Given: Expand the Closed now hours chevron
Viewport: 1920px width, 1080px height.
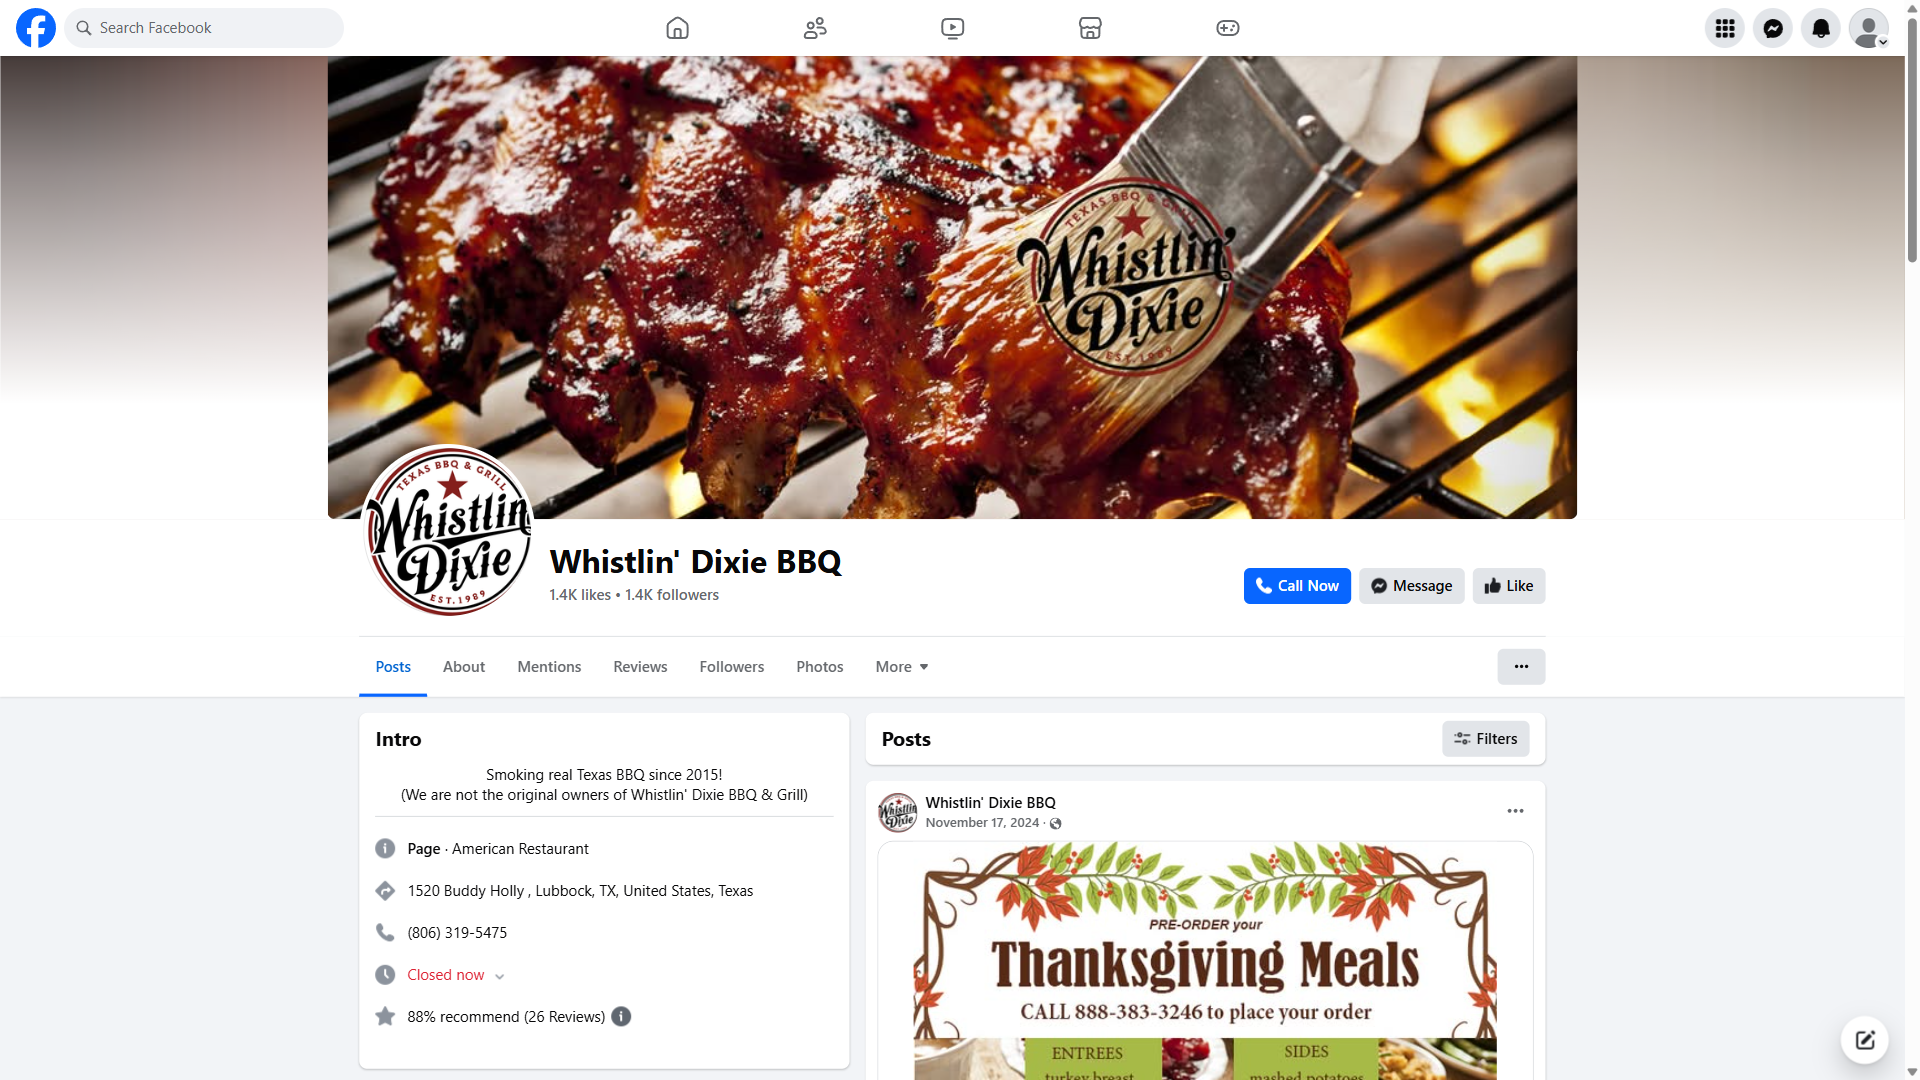Looking at the screenshot, I should tap(499, 976).
